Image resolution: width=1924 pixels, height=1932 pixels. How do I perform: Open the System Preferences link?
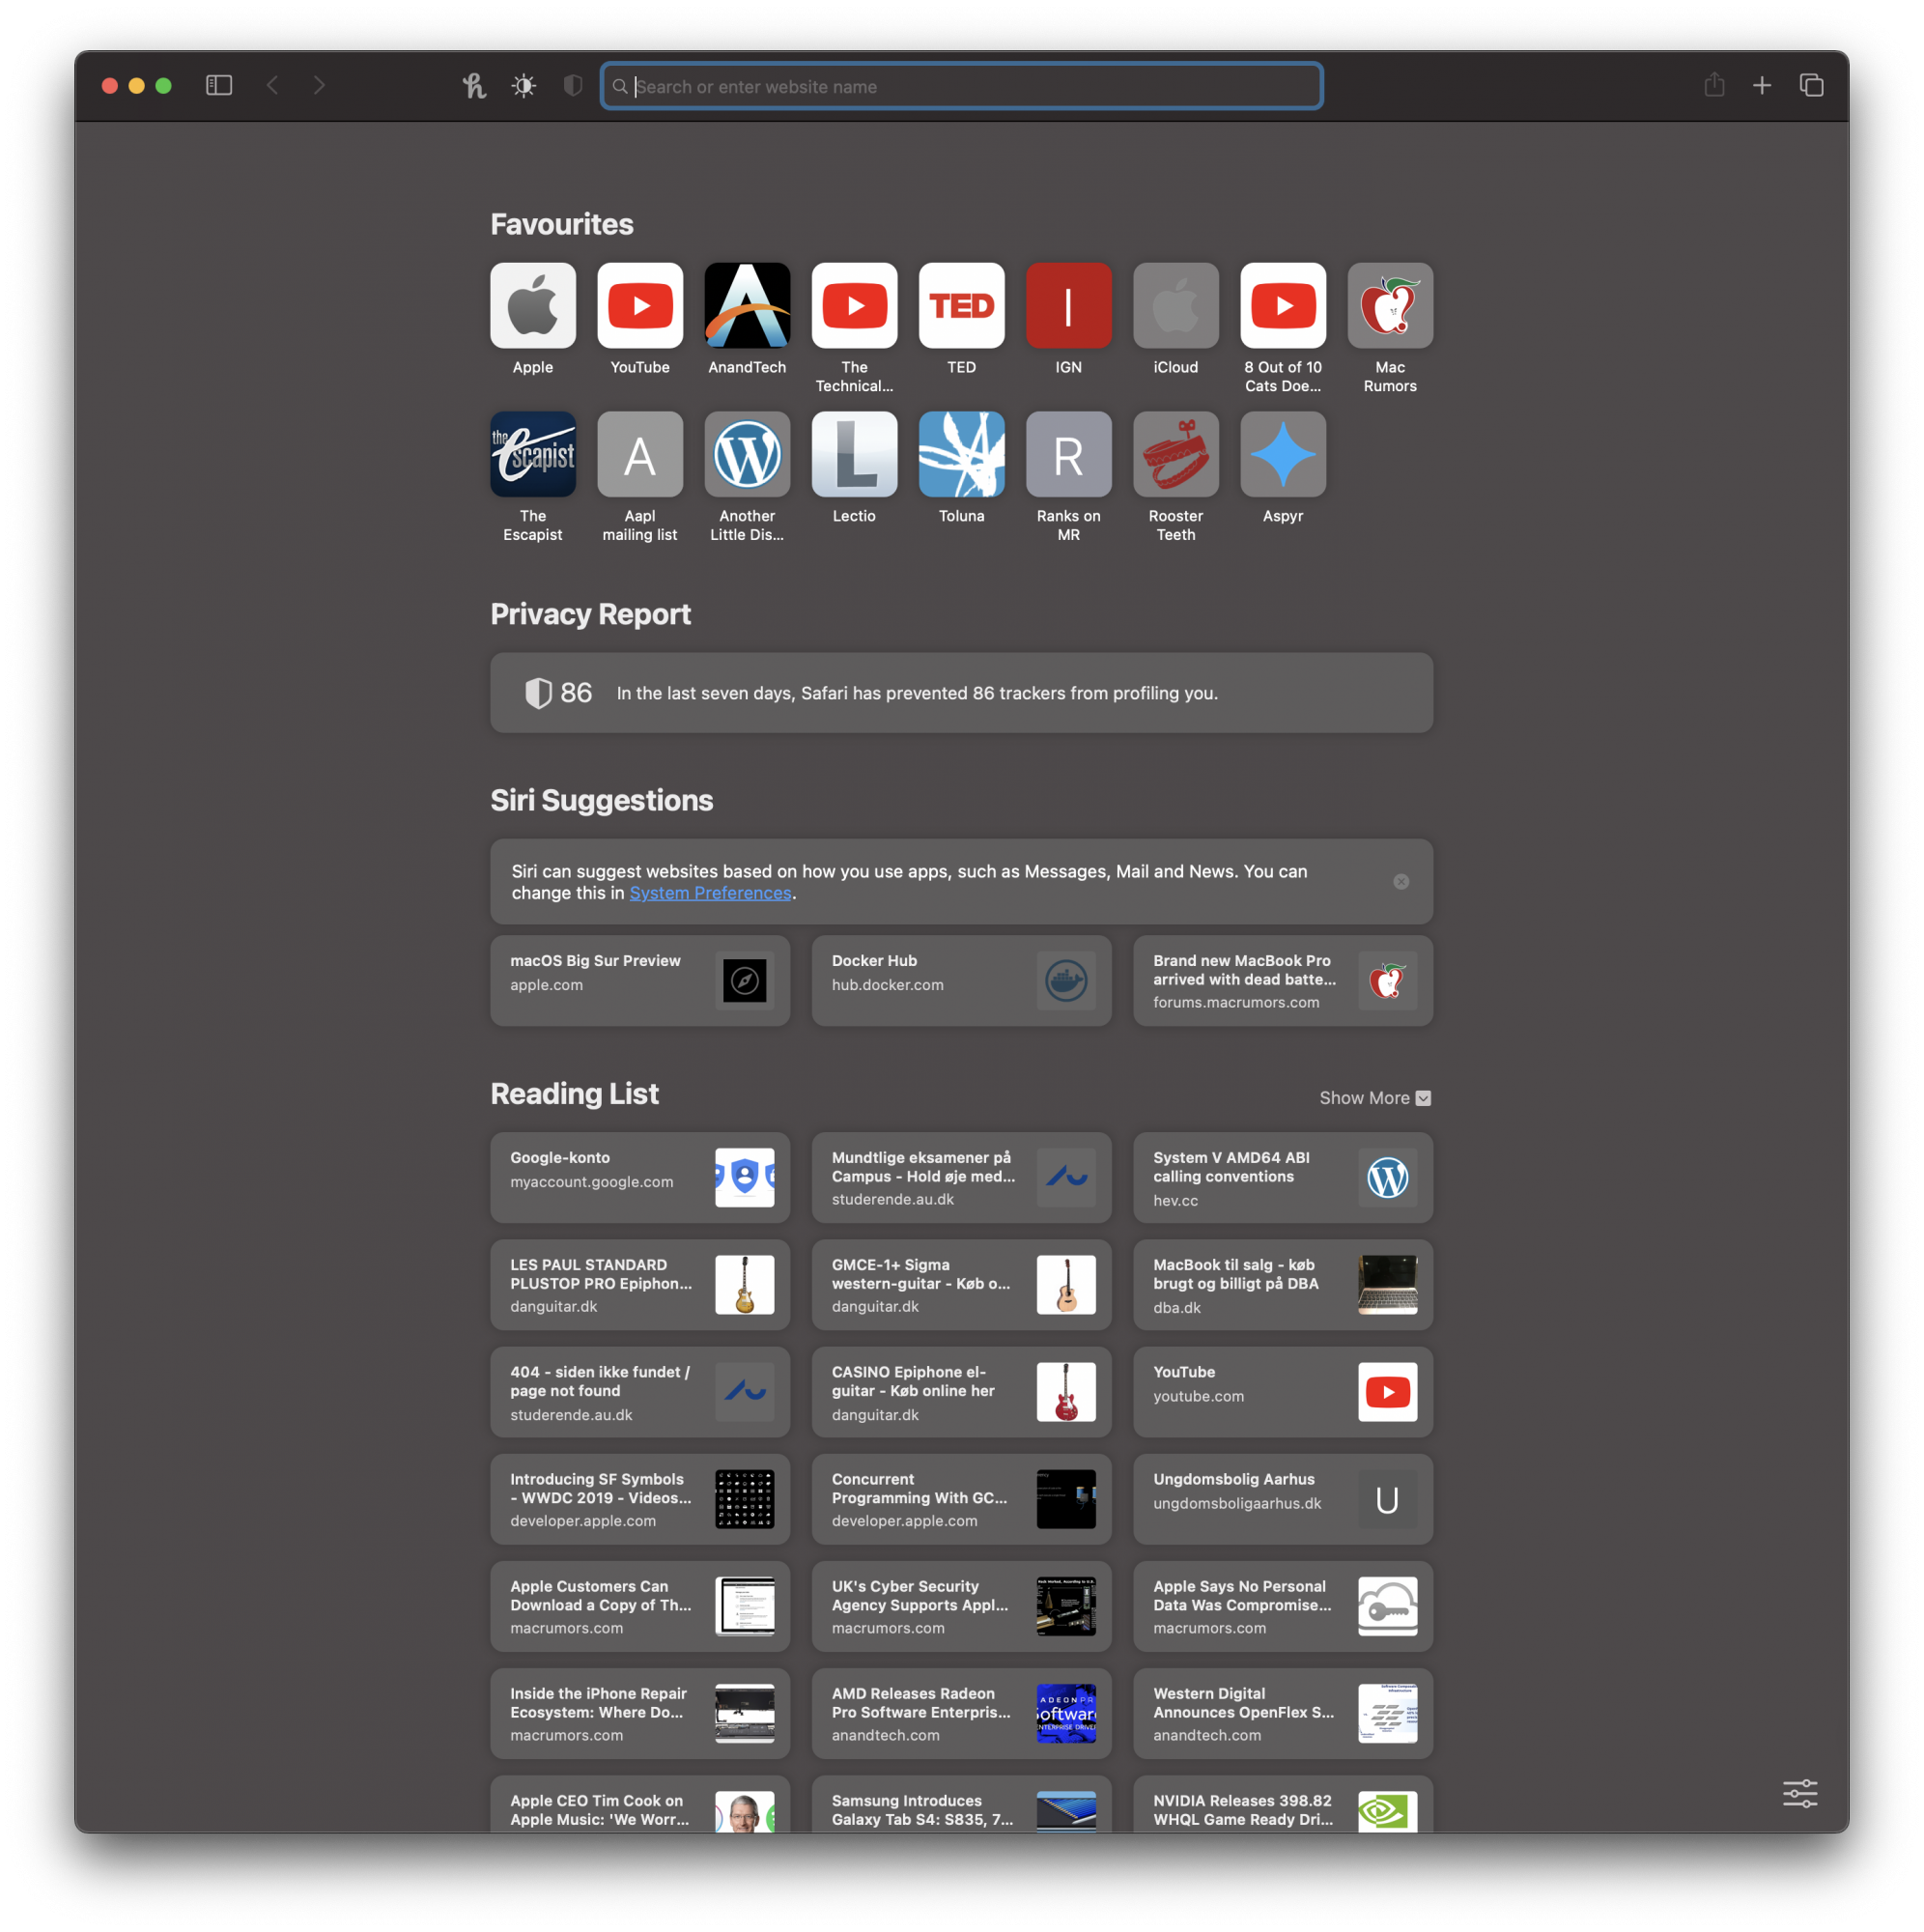point(710,893)
